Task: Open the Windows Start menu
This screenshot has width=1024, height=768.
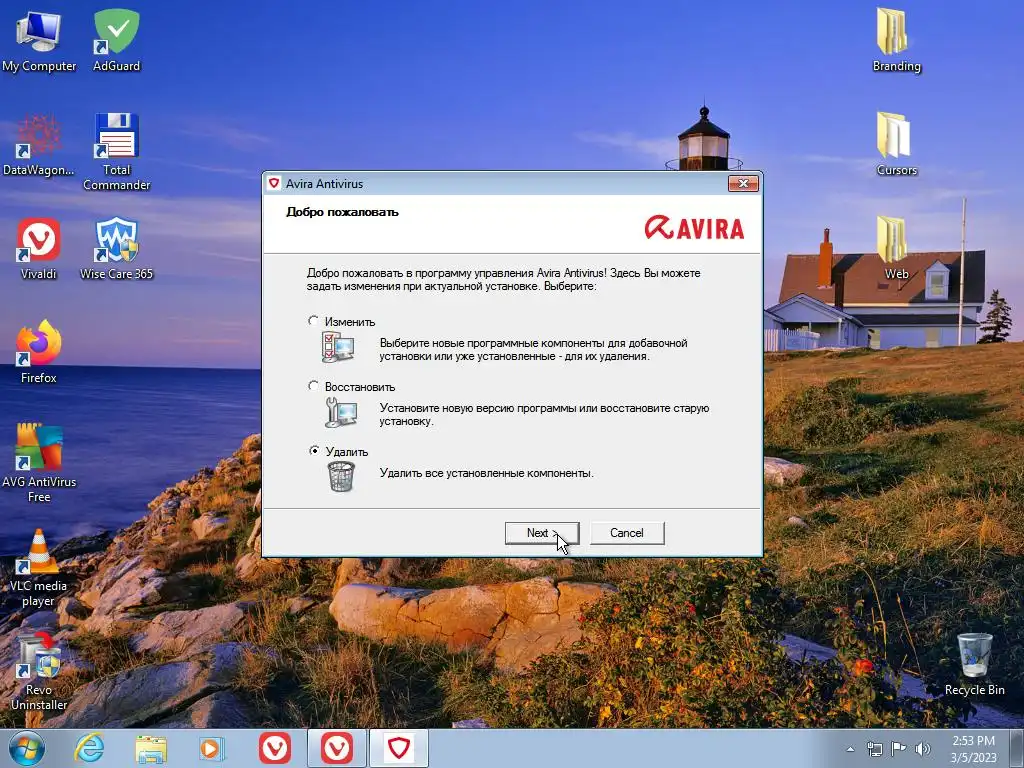Action: 26,748
